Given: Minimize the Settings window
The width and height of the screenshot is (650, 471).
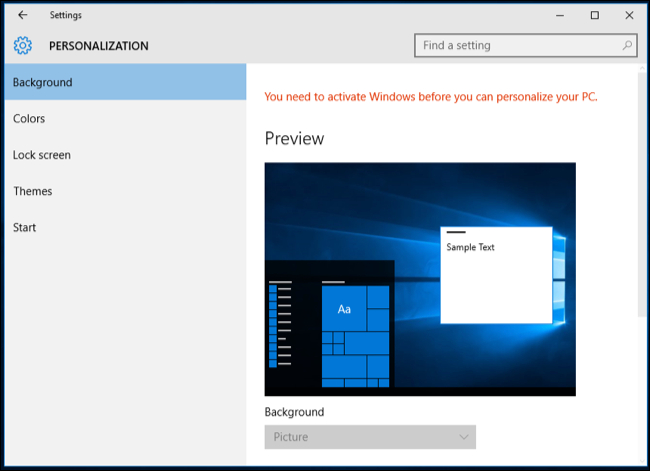Looking at the screenshot, I should [560, 15].
